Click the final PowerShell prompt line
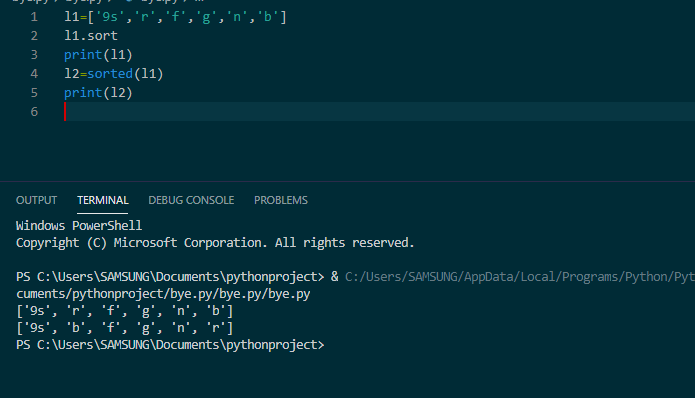Image resolution: width=695 pixels, height=398 pixels. (170, 345)
